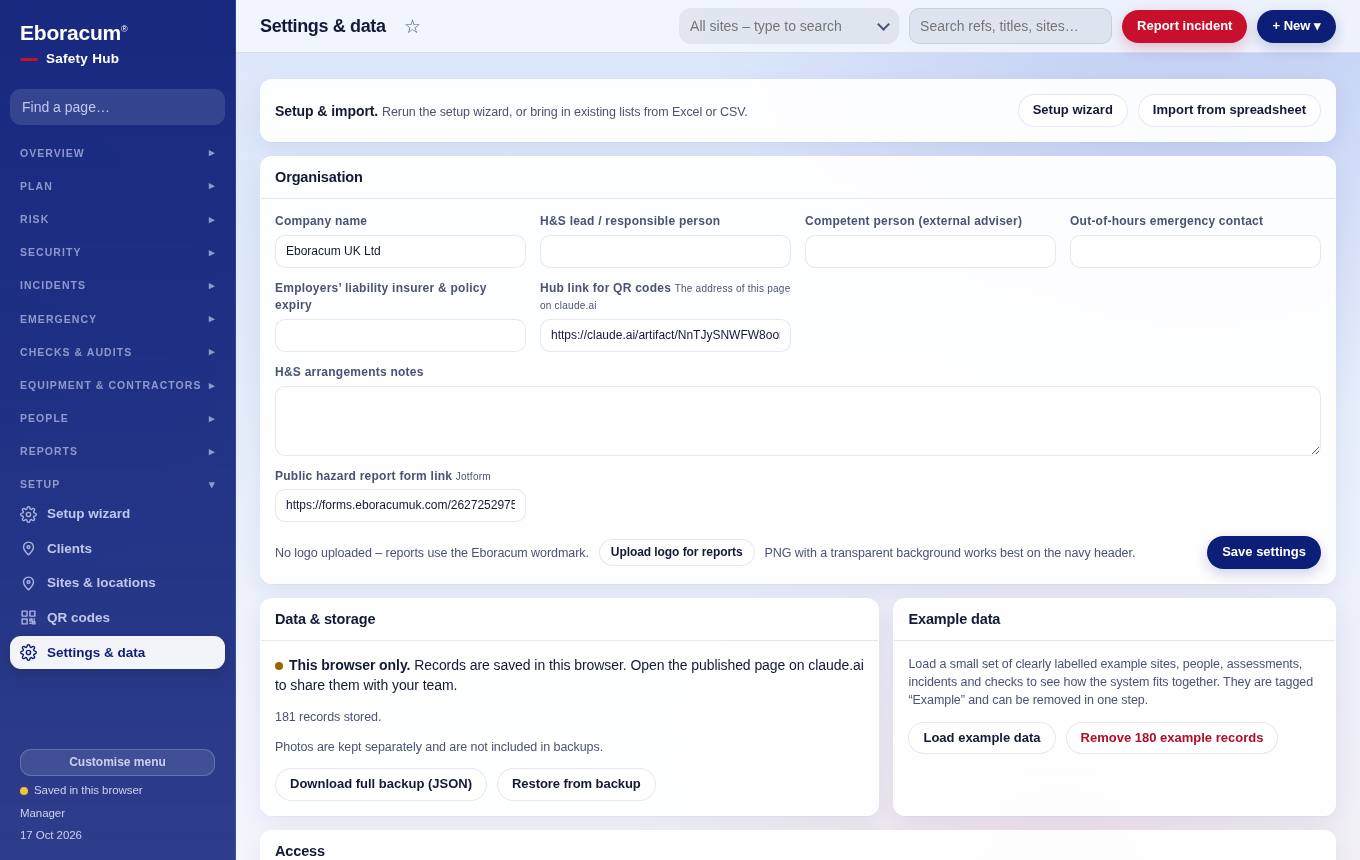Expand the Incidents sidebar section
The height and width of the screenshot is (860, 1360).
click(117, 285)
